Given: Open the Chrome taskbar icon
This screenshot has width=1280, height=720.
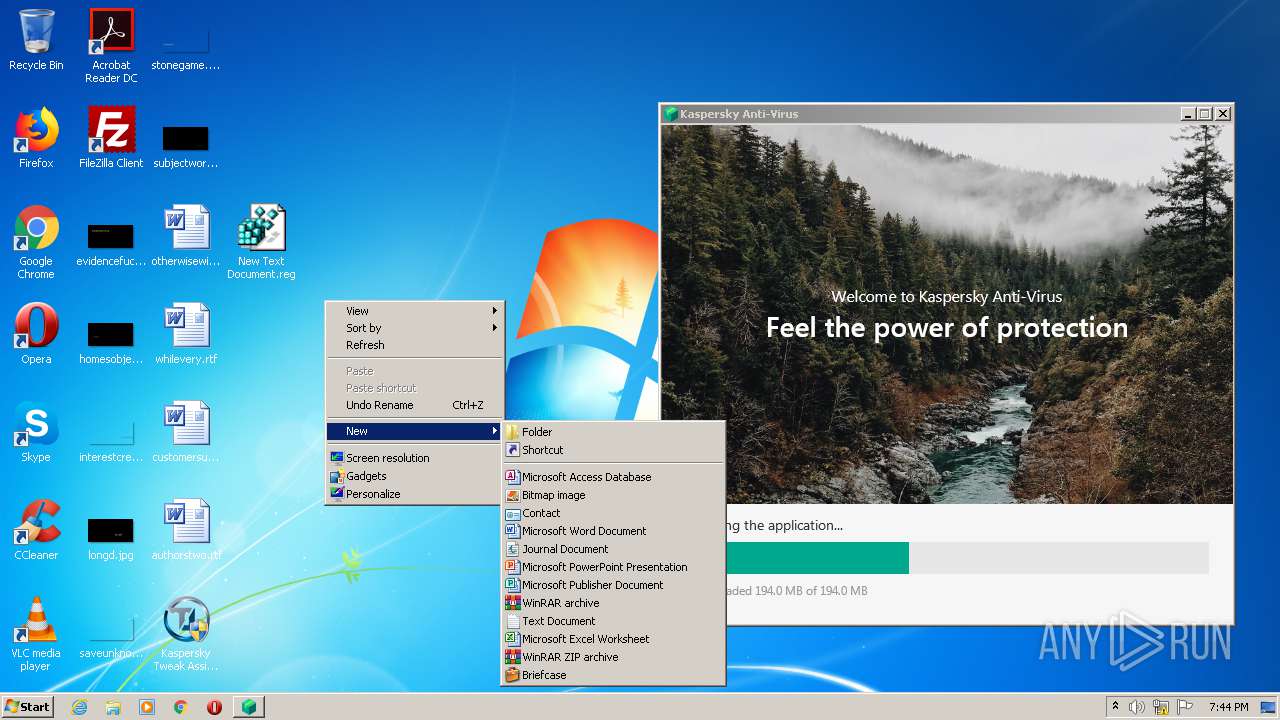Looking at the screenshot, I should pyautogui.click(x=181, y=707).
